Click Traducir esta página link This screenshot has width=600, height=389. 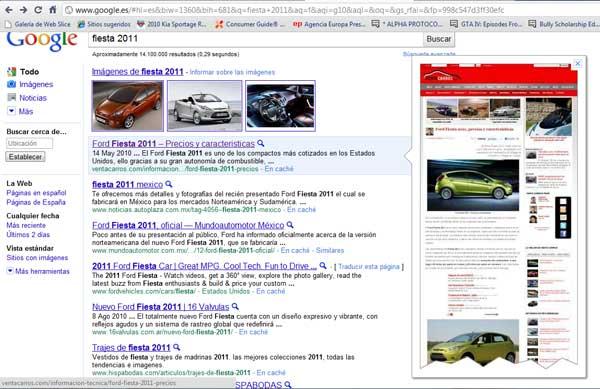click(369, 267)
